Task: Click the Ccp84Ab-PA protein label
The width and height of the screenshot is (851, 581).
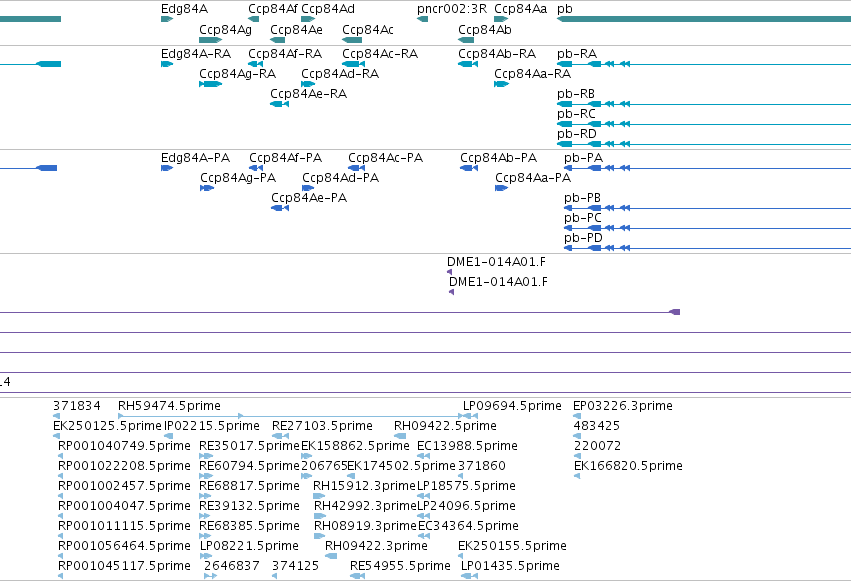Action: (x=498, y=158)
